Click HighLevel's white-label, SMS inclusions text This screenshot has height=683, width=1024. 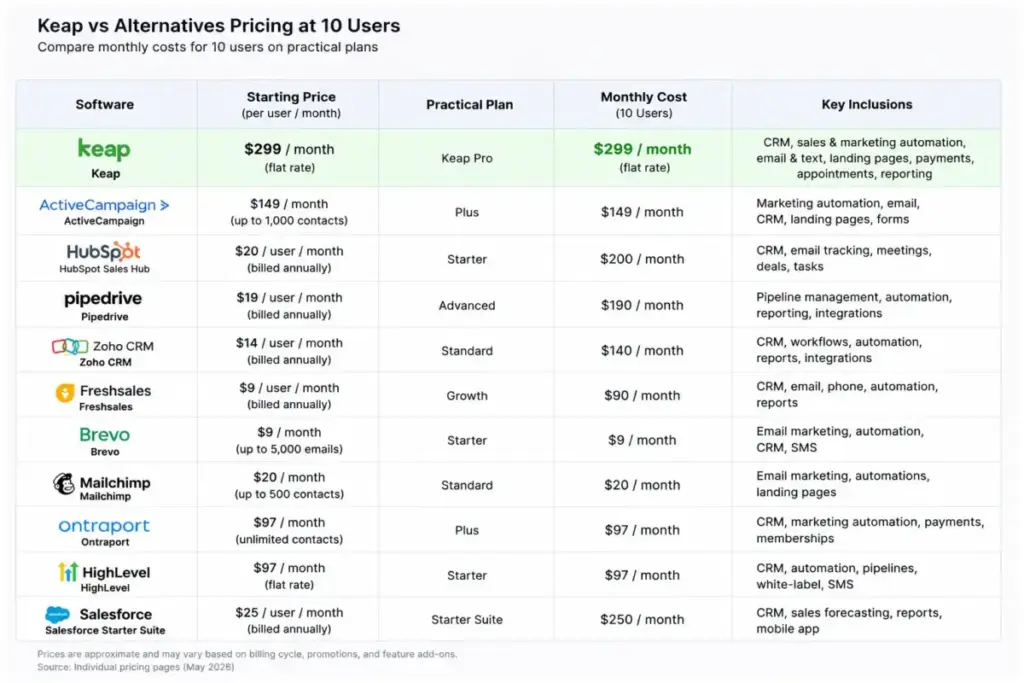click(x=837, y=576)
